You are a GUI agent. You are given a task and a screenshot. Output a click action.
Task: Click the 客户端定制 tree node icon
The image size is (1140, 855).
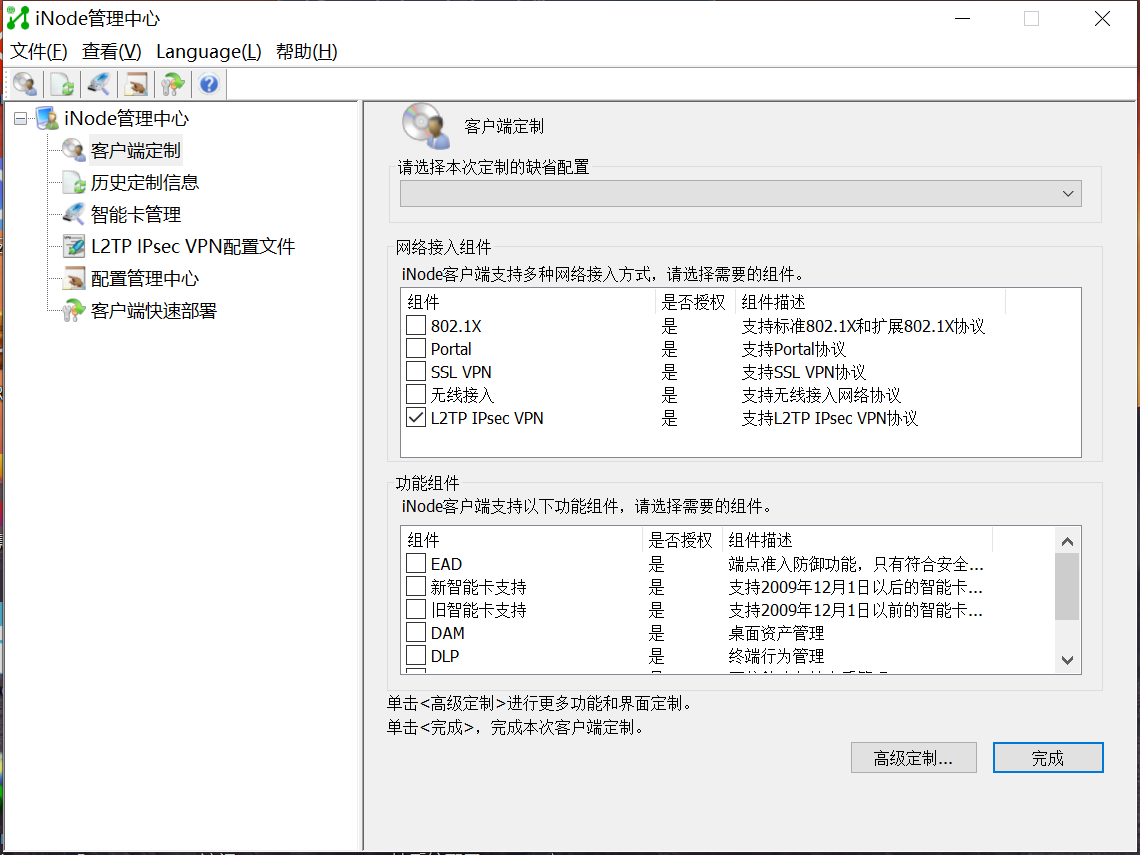tap(73, 150)
